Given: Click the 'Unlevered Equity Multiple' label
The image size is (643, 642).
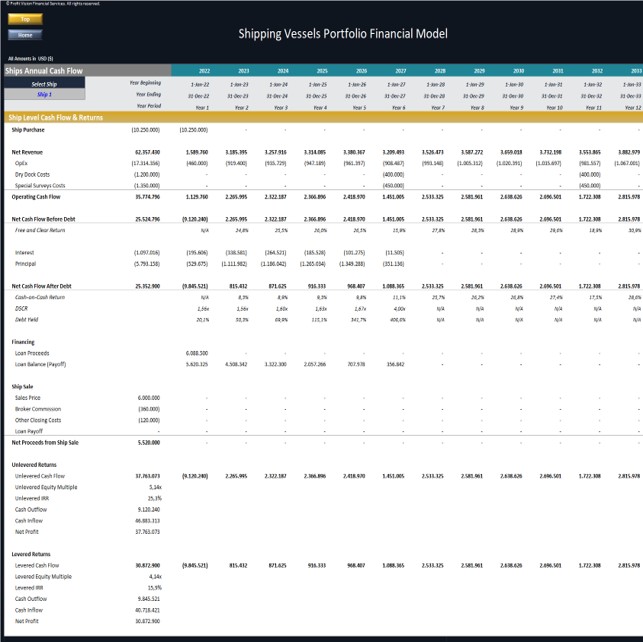Looking at the screenshot, I should point(46,487).
